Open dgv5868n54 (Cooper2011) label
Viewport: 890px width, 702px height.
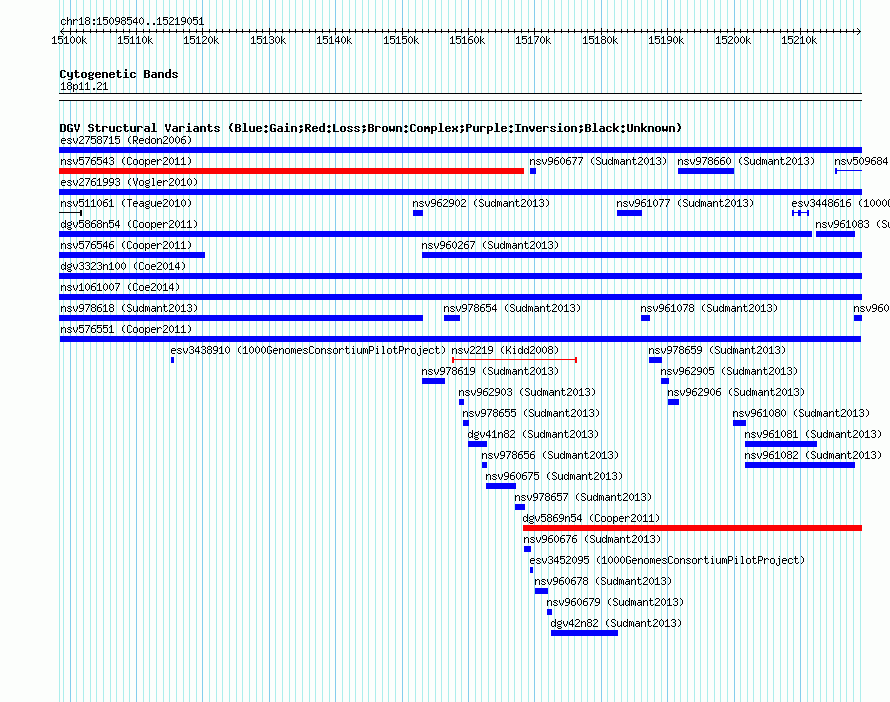129,224
